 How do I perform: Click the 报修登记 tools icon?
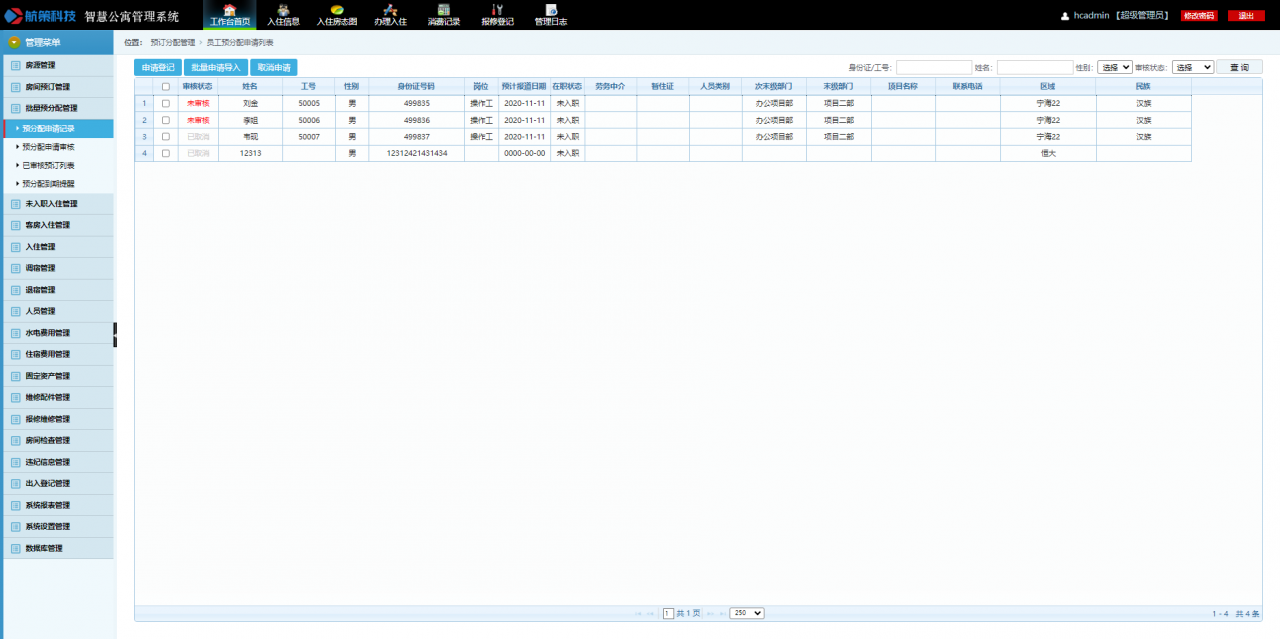497,10
